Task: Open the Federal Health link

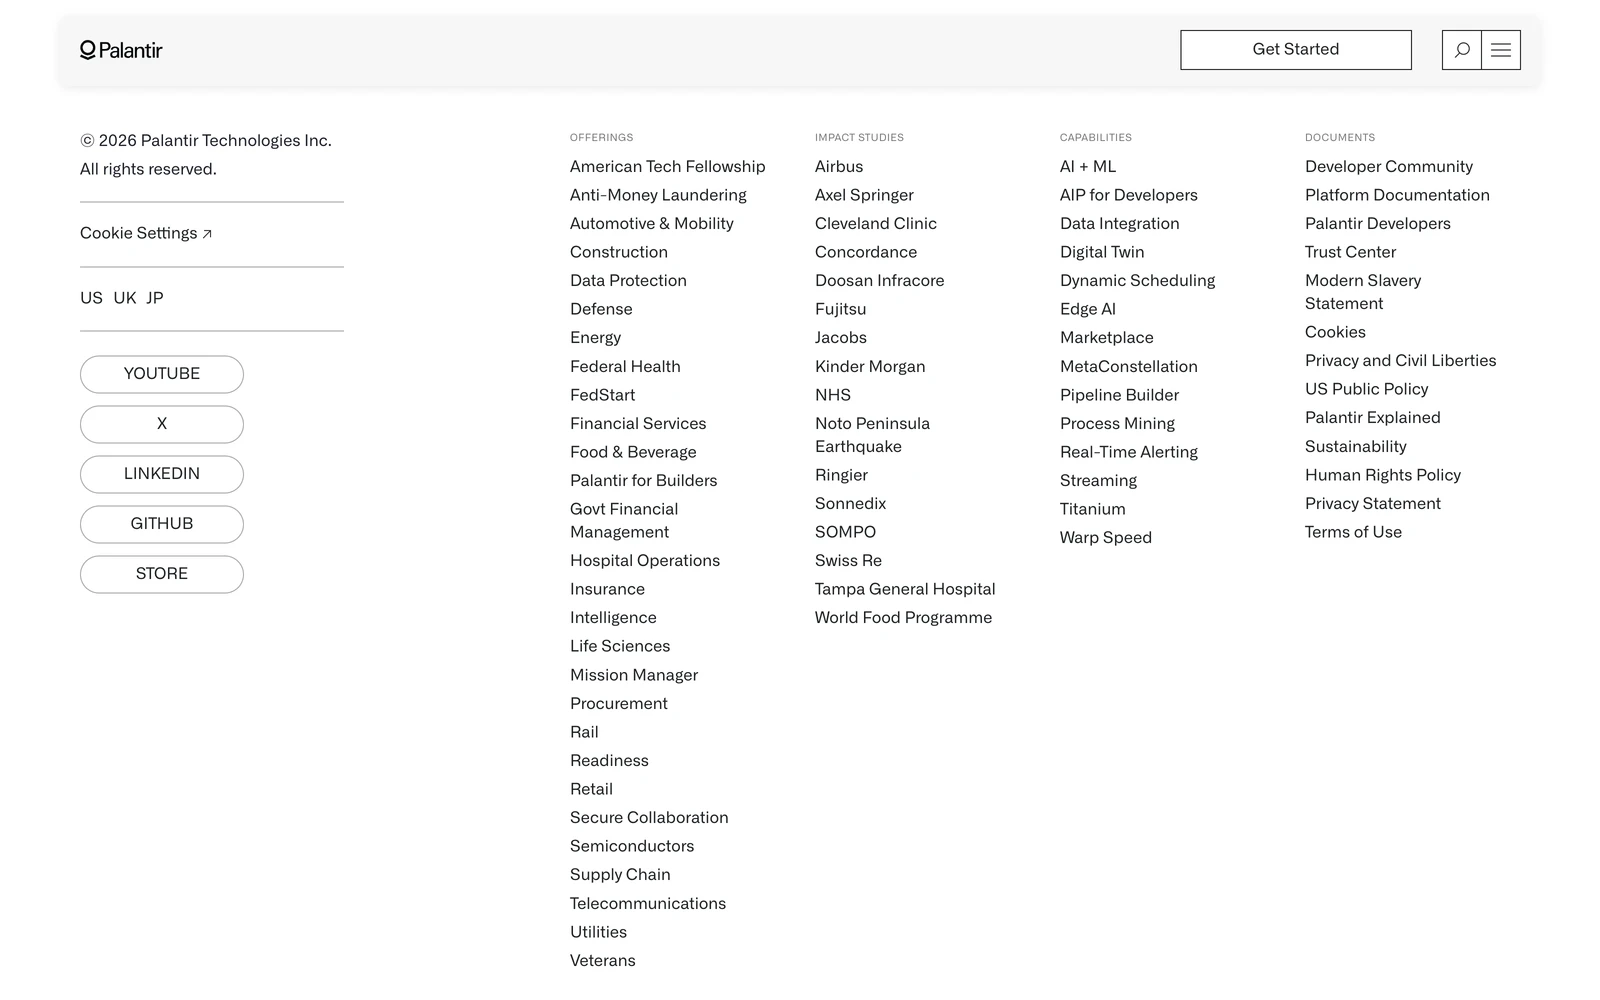Action: [625, 367]
